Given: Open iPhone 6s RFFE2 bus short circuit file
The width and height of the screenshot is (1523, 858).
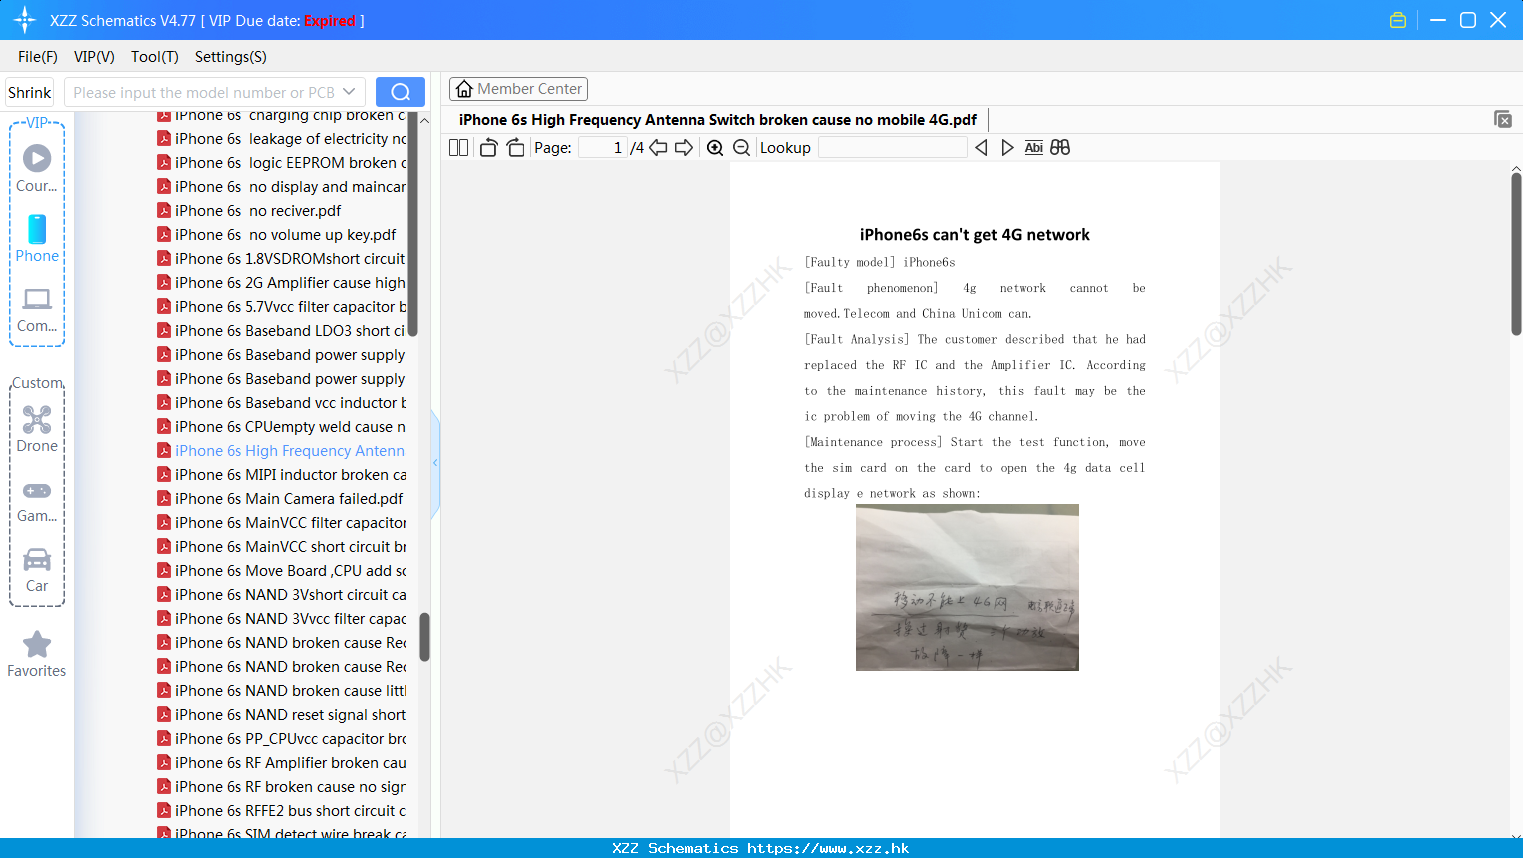Looking at the screenshot, I should [281, 811].
